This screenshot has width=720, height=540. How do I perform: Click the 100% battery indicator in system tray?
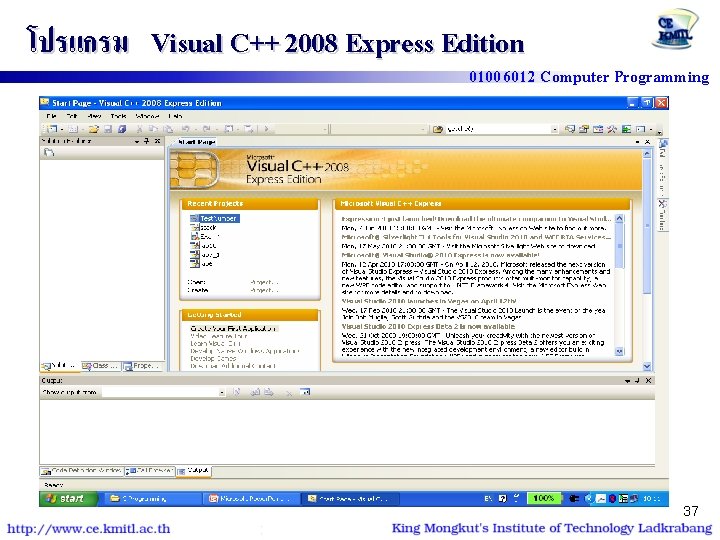pyautogui.click(x=544, y=498)
